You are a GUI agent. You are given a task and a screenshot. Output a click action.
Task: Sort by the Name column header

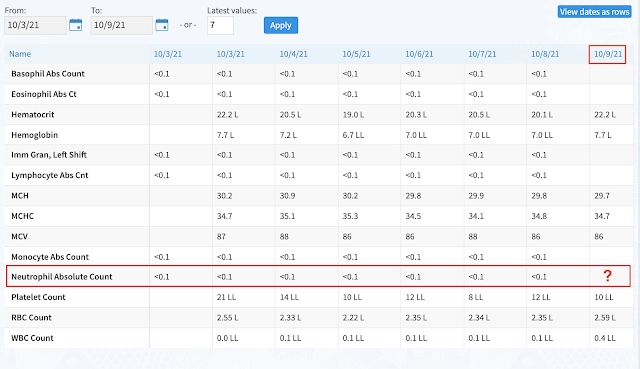(20, 54)
